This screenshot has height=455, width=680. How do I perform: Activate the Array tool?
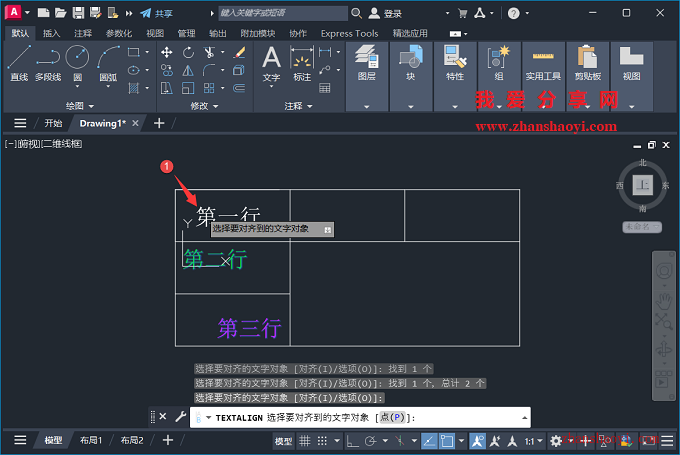[209, 88]
